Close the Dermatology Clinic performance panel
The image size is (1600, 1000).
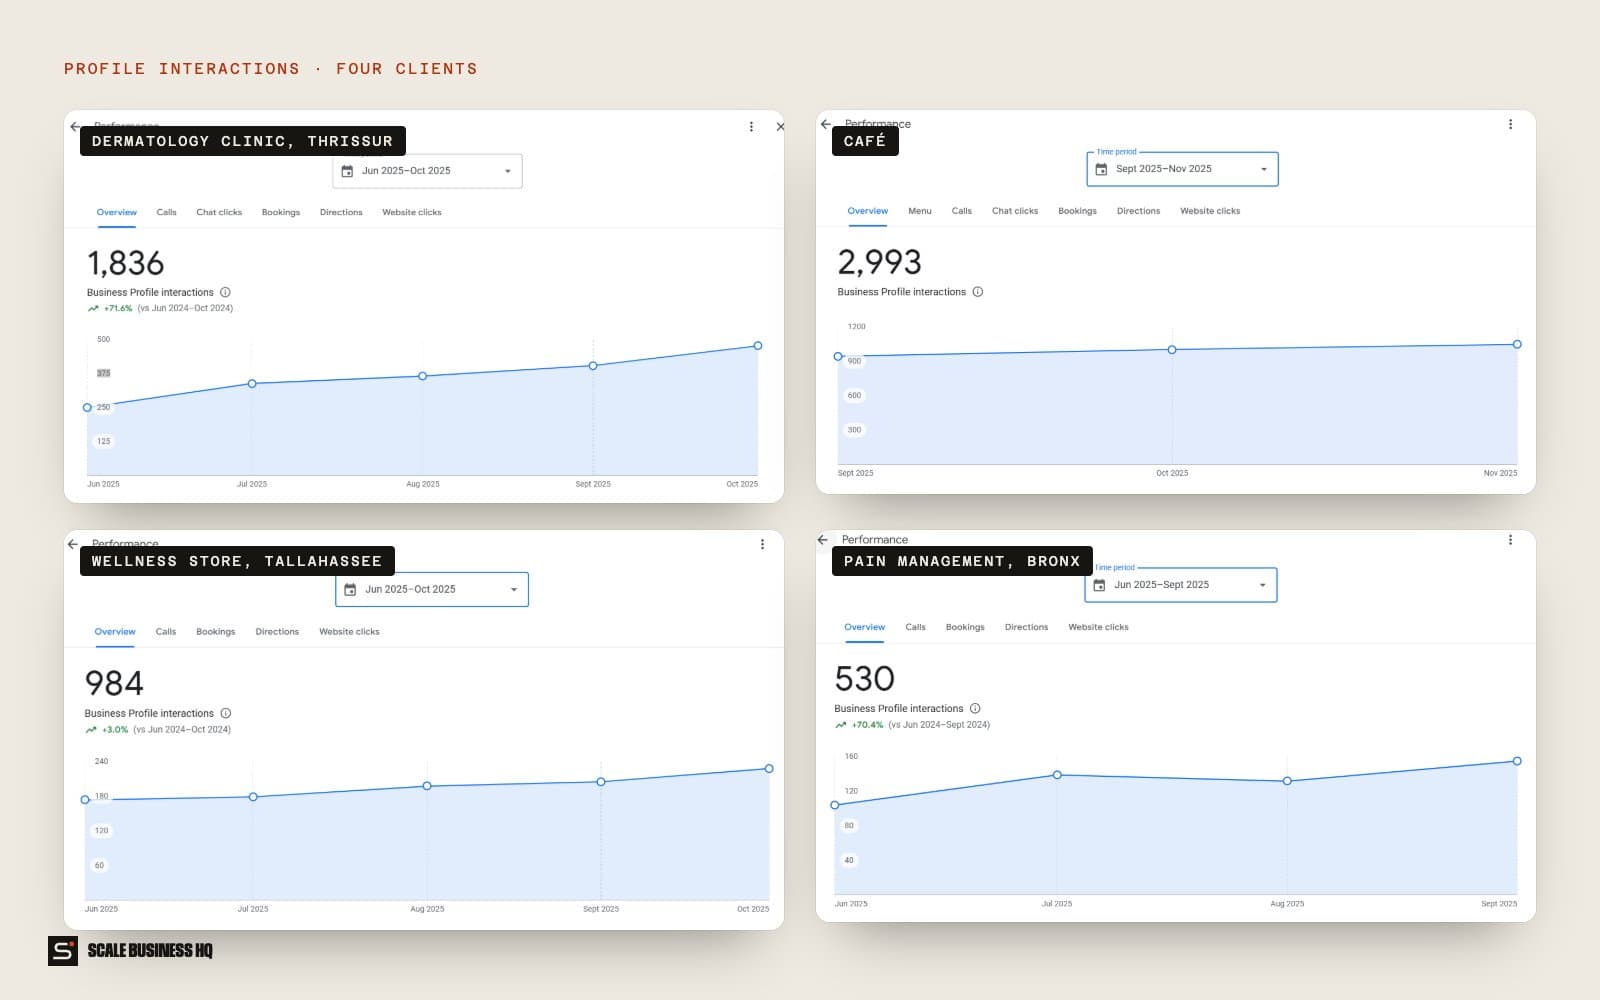[780, 127]
